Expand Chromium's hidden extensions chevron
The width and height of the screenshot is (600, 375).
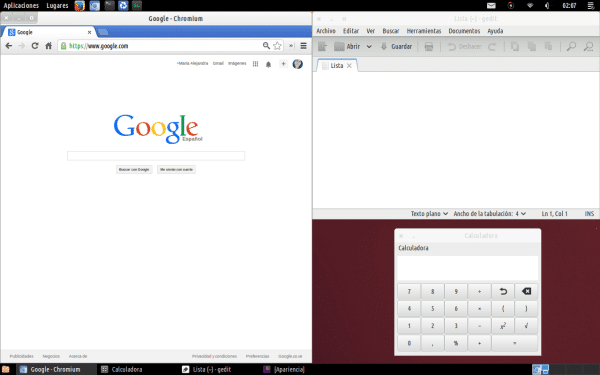click(291, 46)
